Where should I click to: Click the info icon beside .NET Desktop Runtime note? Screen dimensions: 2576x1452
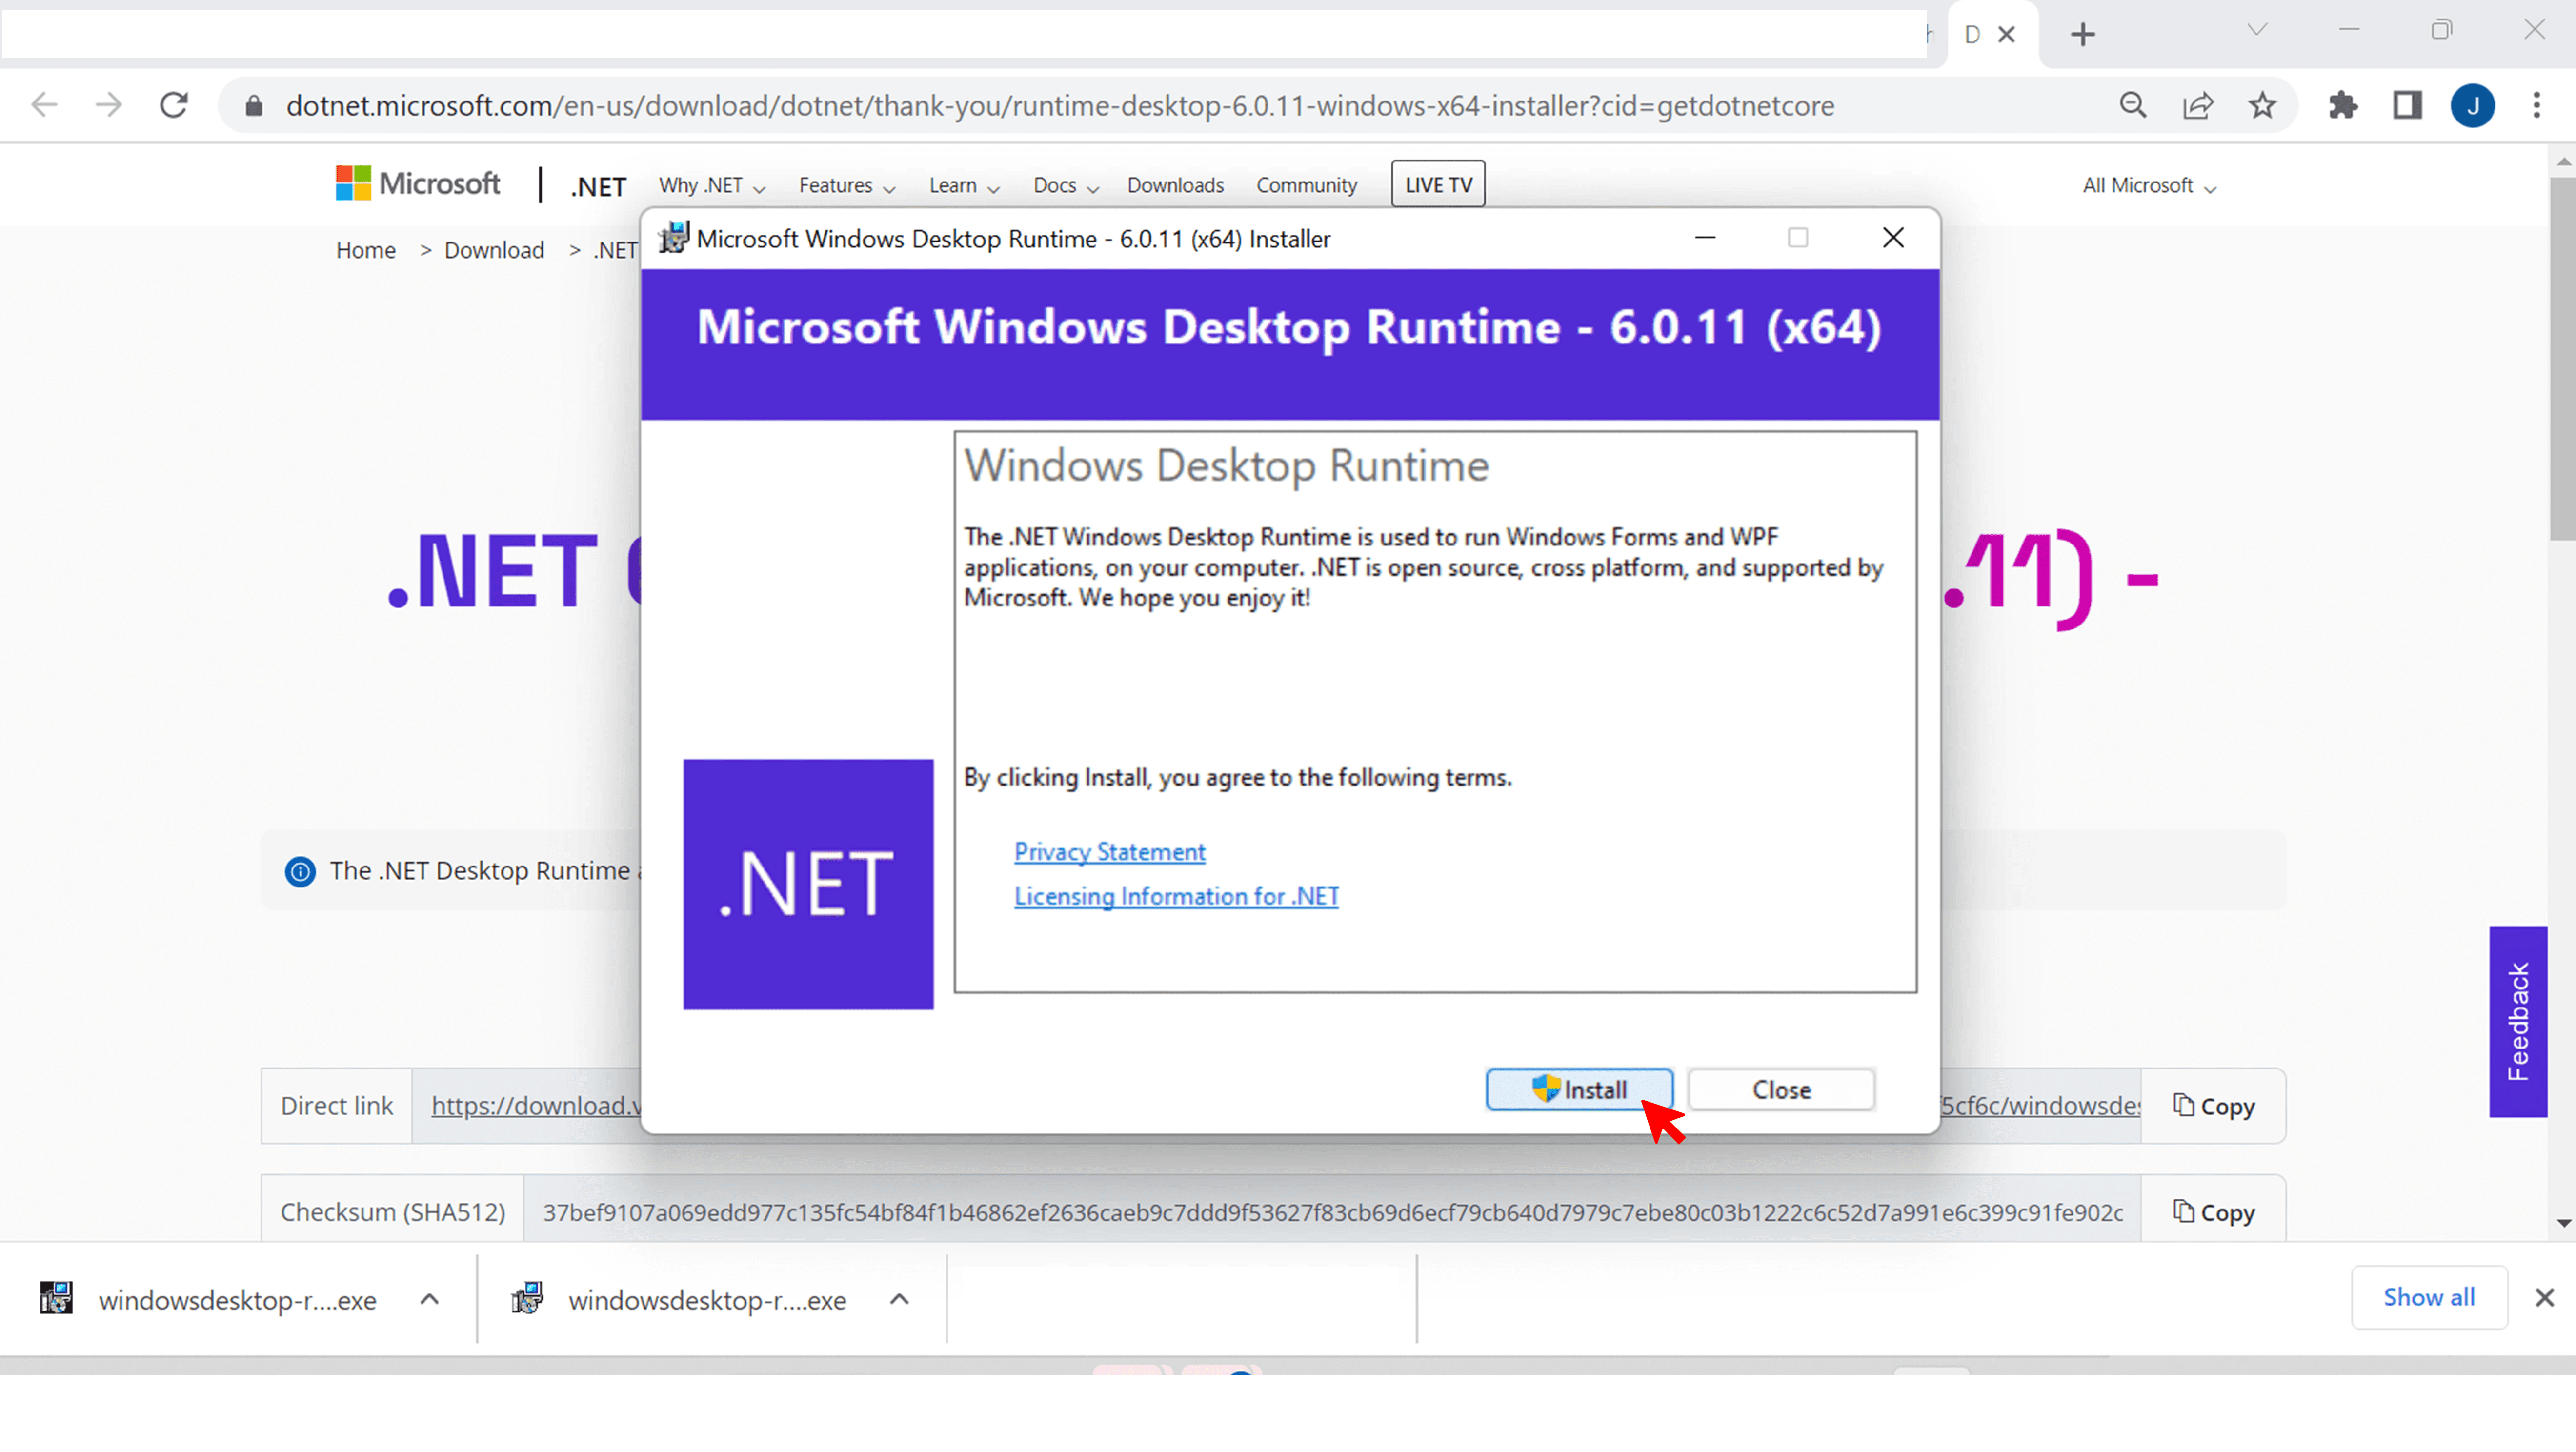pos(300,871)
